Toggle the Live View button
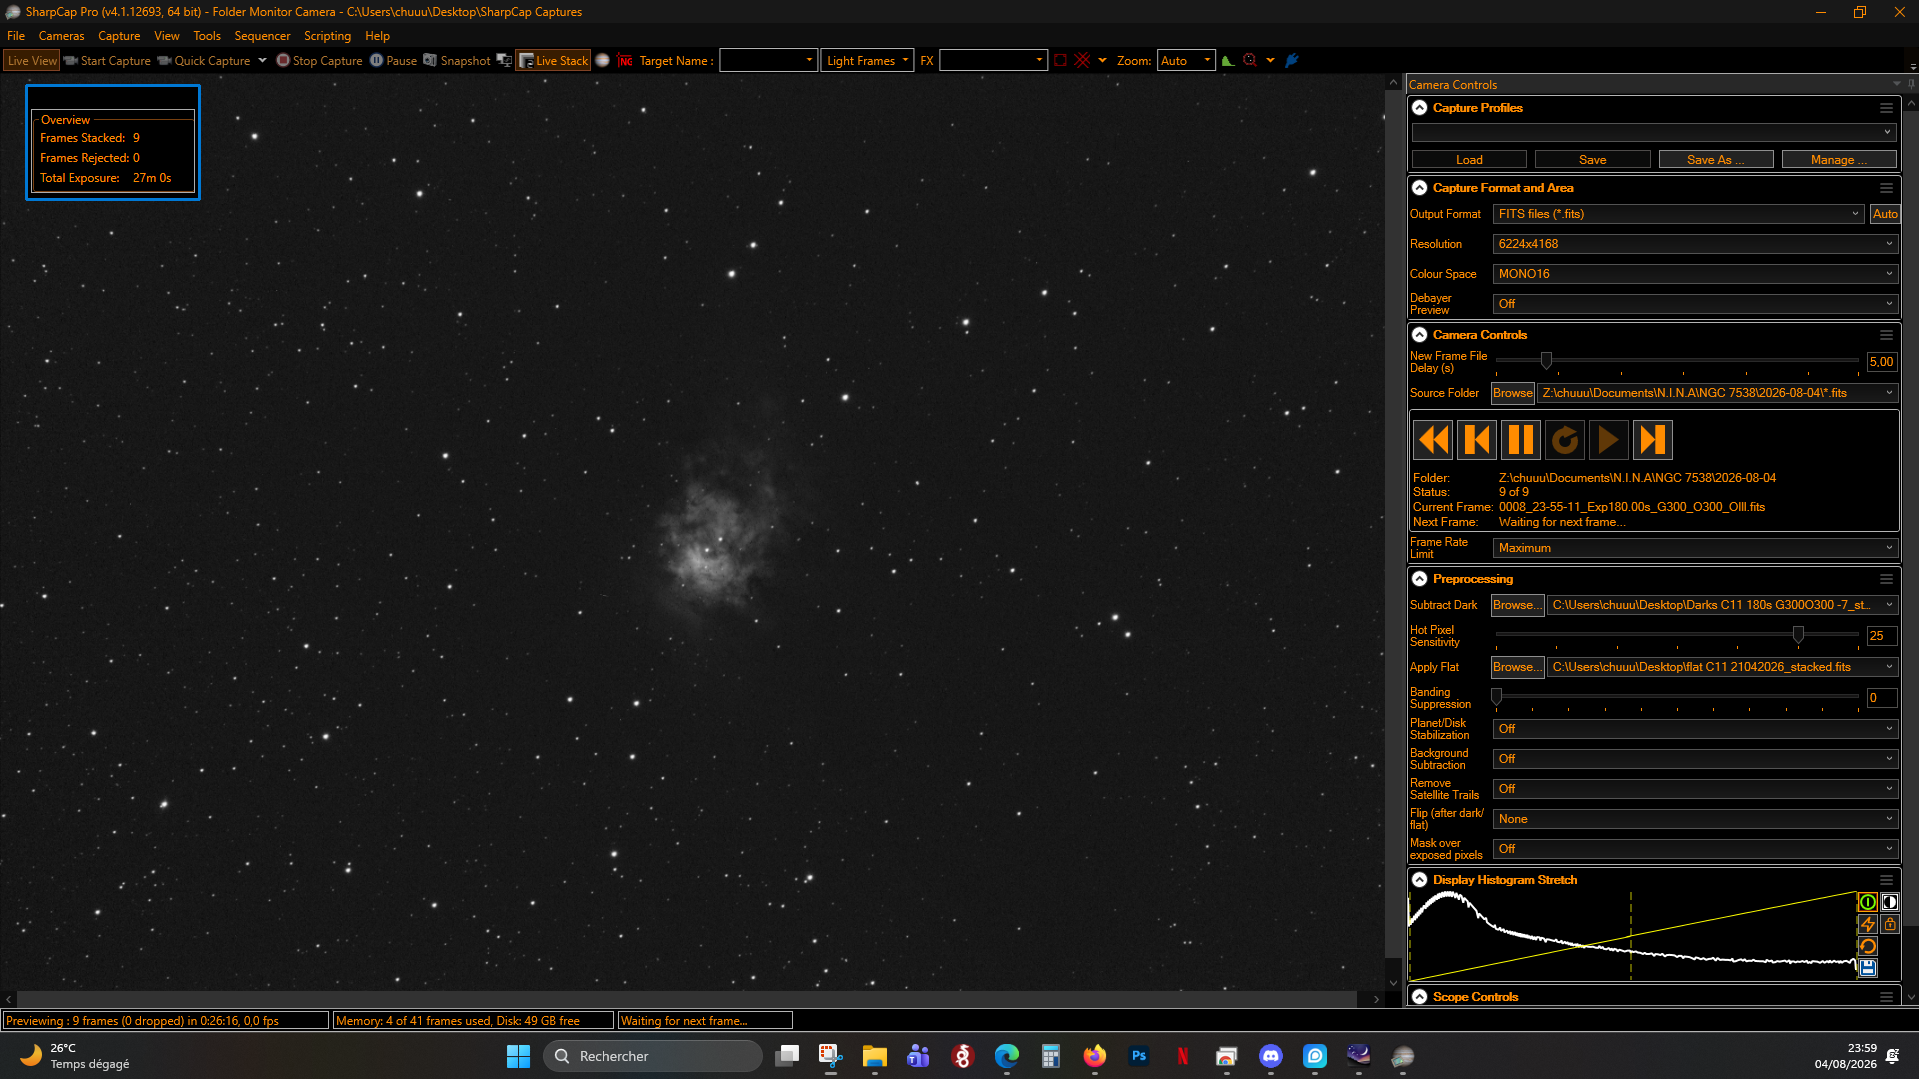Screen dimensions: 1919x1079 coord(32,61)
